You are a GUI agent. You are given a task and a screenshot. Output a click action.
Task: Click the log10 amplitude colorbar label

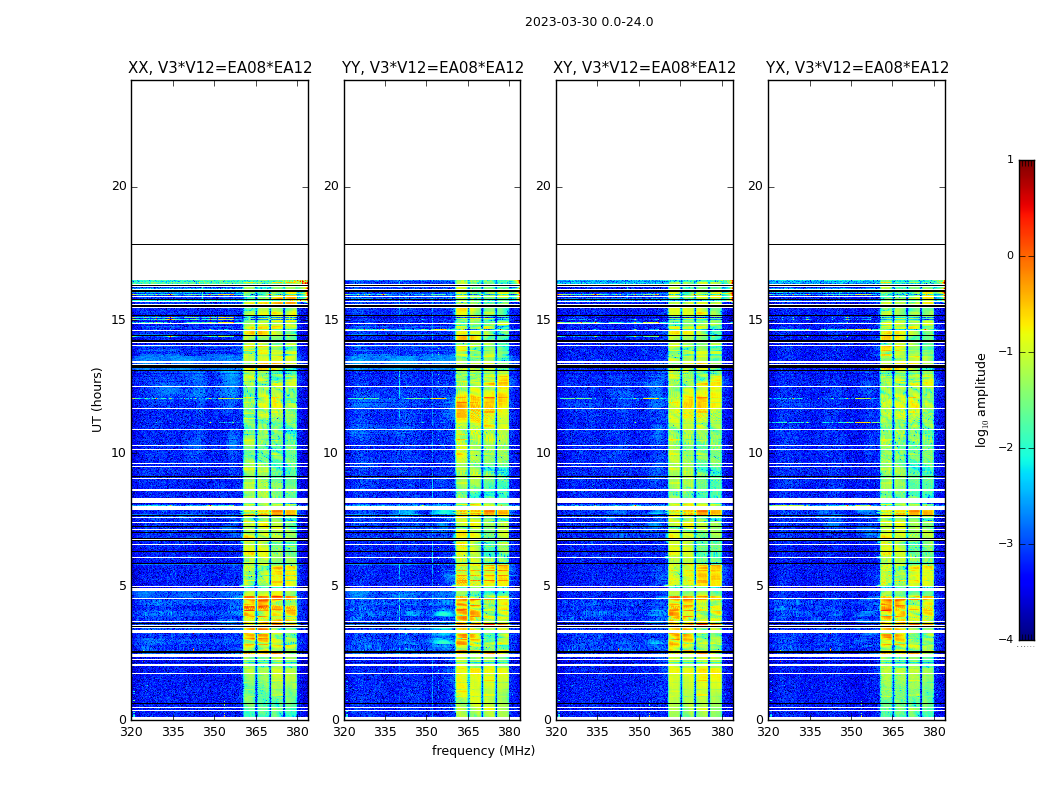(x=982, y=399)
